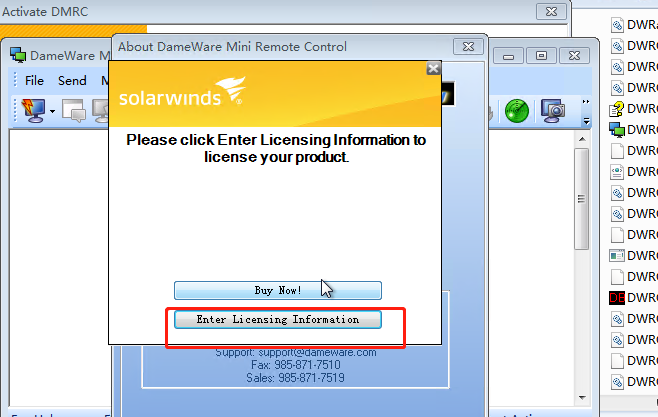Click the Enter Licensing Information button
This screenshot has width=658, height=417.
point(278,319)
